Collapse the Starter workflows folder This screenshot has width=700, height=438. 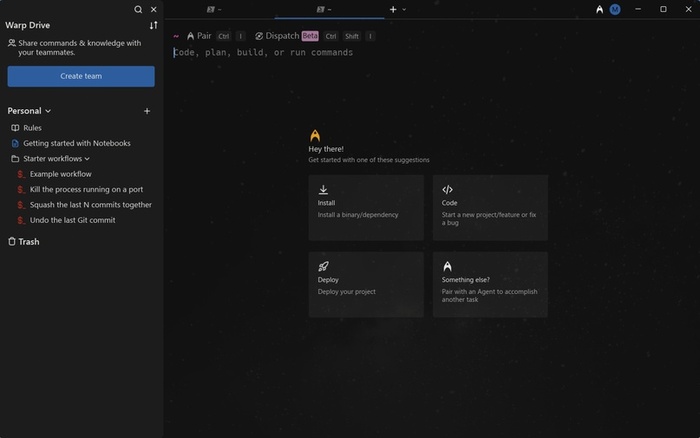(87, 158)
